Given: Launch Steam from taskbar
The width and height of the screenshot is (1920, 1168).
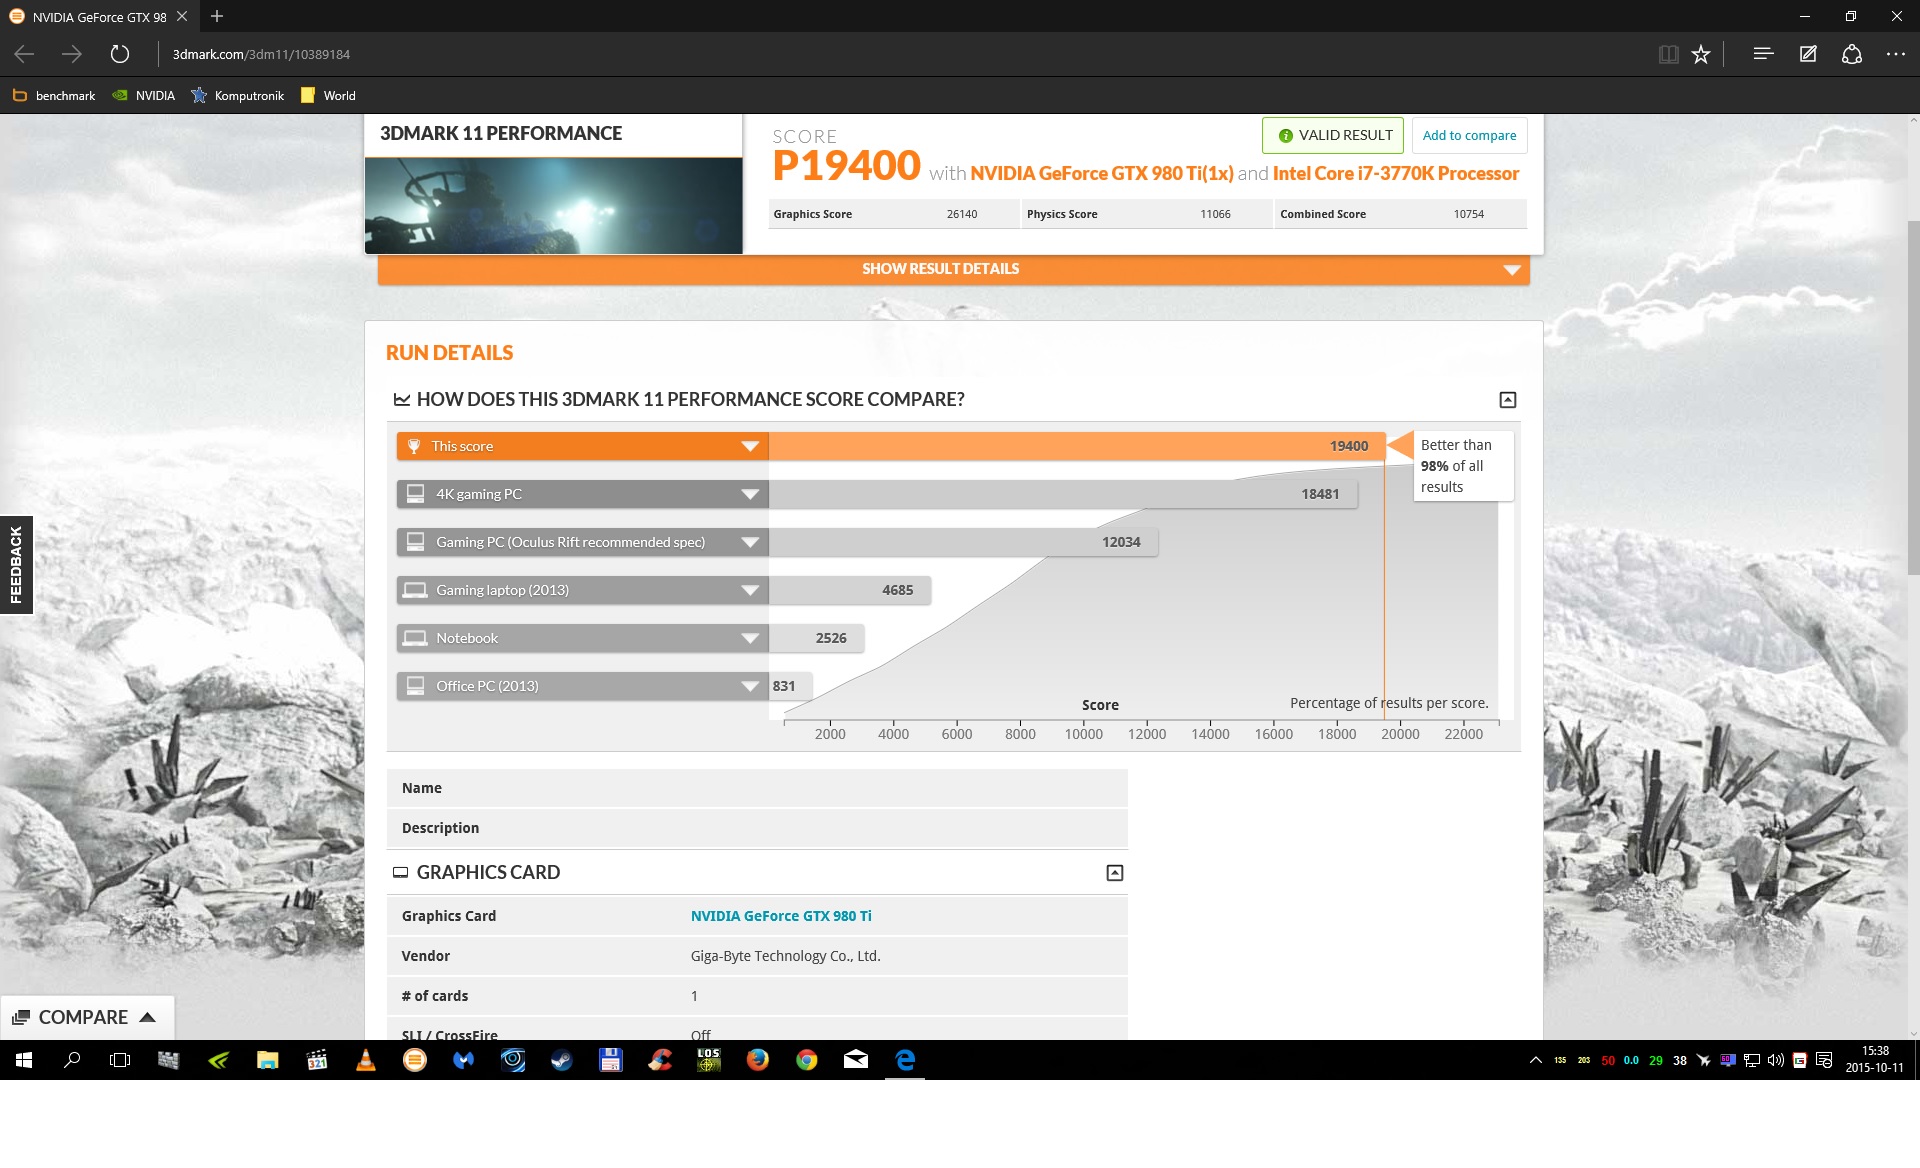Looking at the screenshot, I should tap(562, 1060).
